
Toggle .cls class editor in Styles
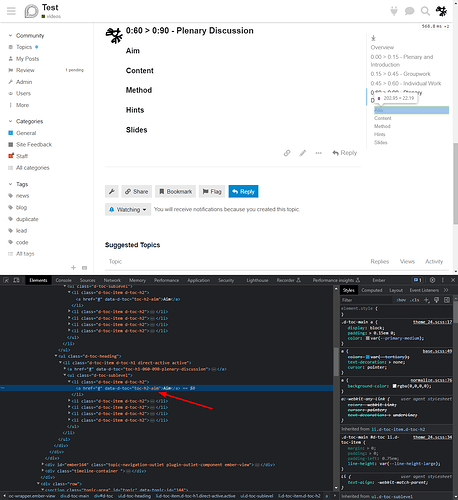coord(415,300)
